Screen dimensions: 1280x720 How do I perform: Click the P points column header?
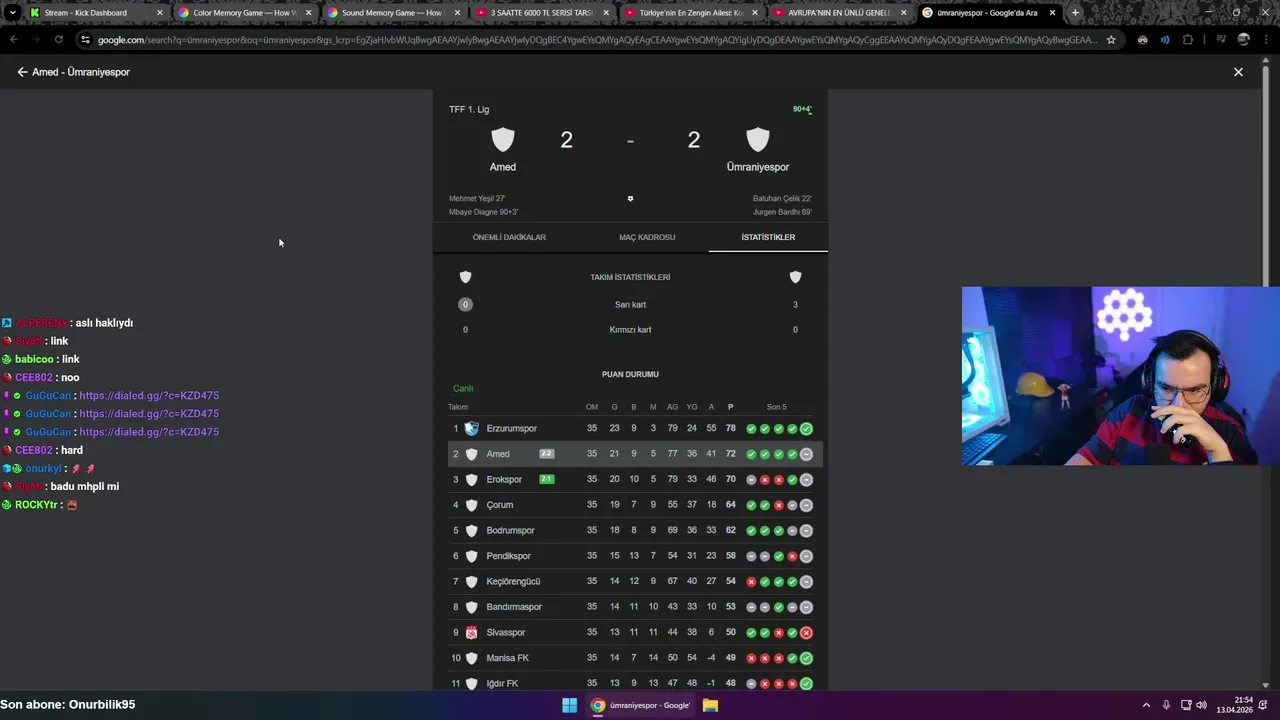tap(730, 407)
